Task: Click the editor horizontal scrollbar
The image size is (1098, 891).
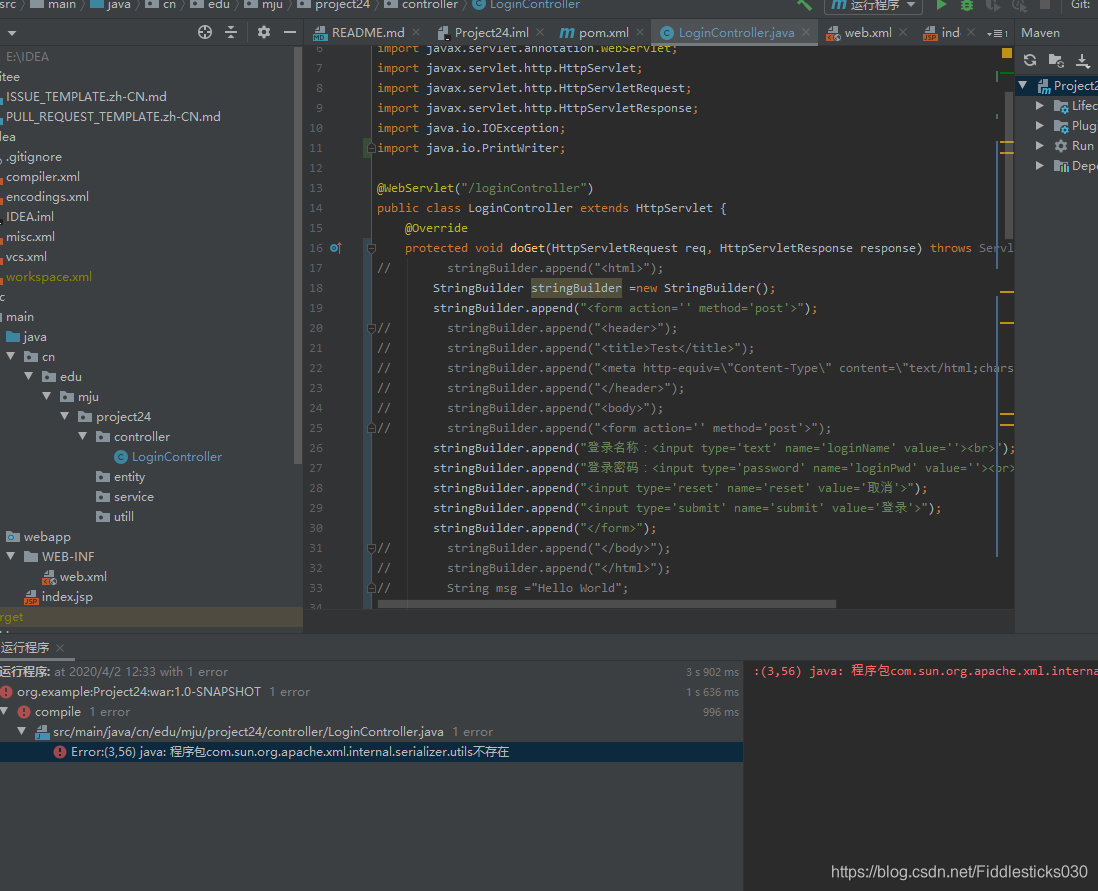Action: coord(606,604)
